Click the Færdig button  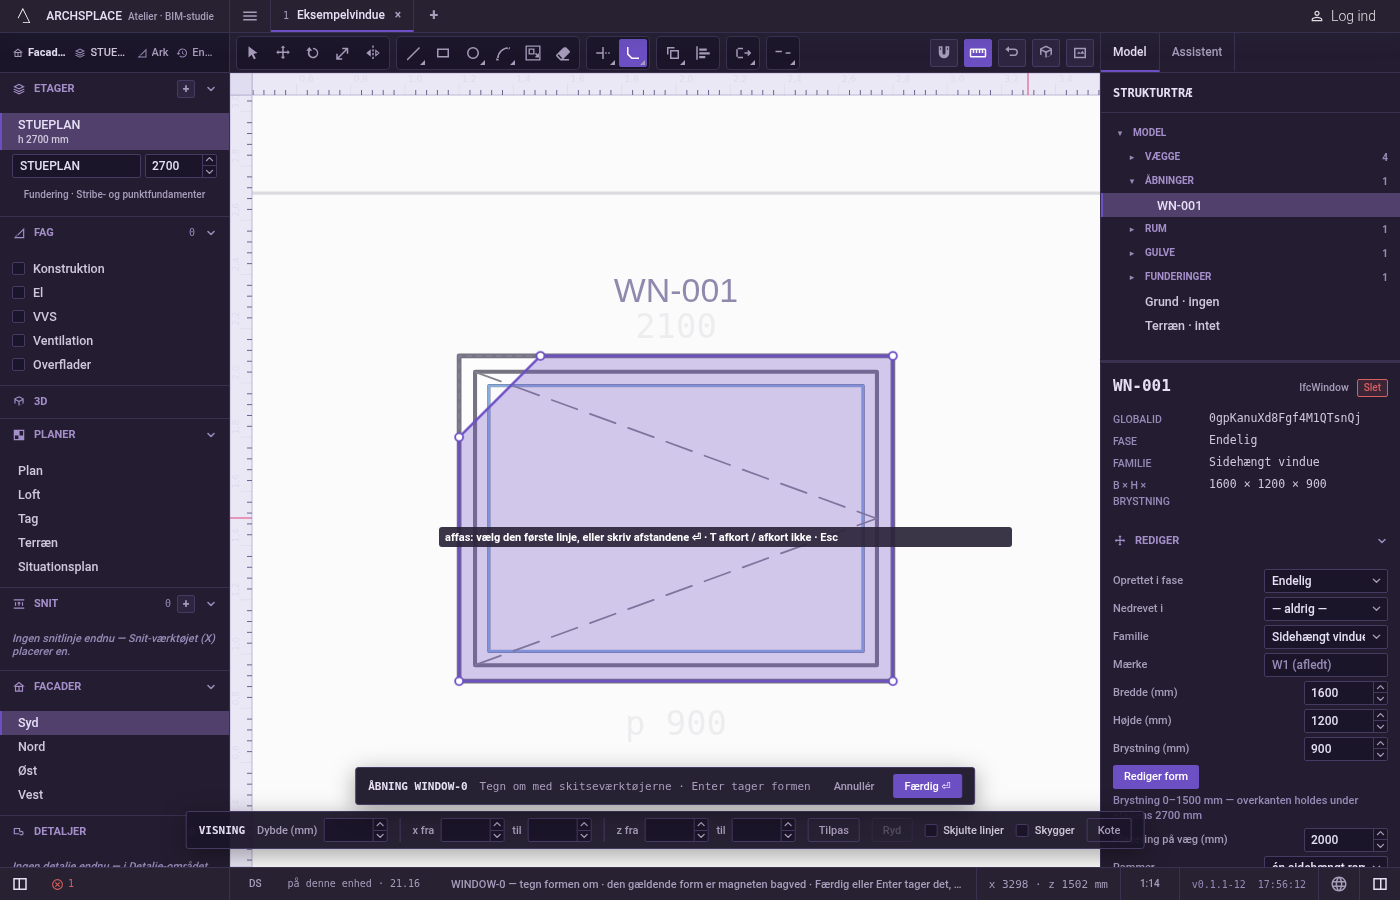pyautogui.click(x=927, y=786)
